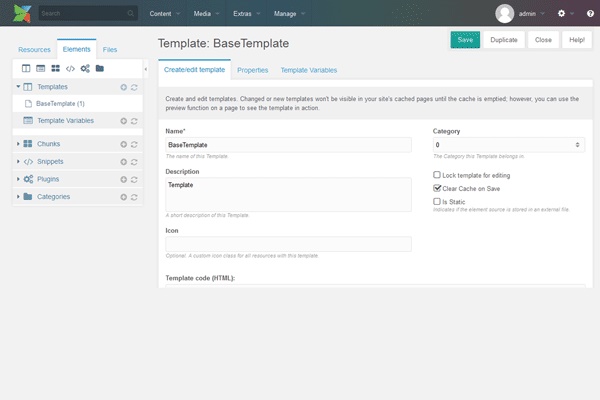This screenshot has height=400, width=600.
Task: Click new category folder toolbar icon
Action: point(99,69)
